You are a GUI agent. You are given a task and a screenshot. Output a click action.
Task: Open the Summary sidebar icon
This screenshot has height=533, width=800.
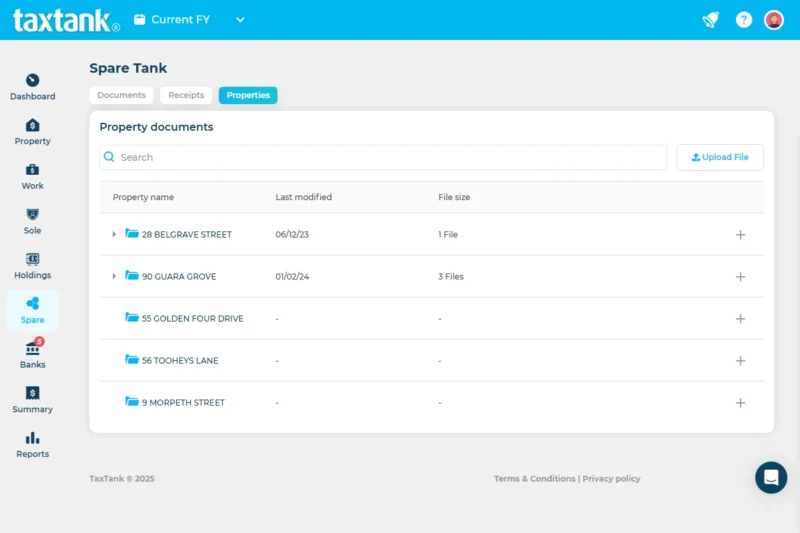click(32, 394)
